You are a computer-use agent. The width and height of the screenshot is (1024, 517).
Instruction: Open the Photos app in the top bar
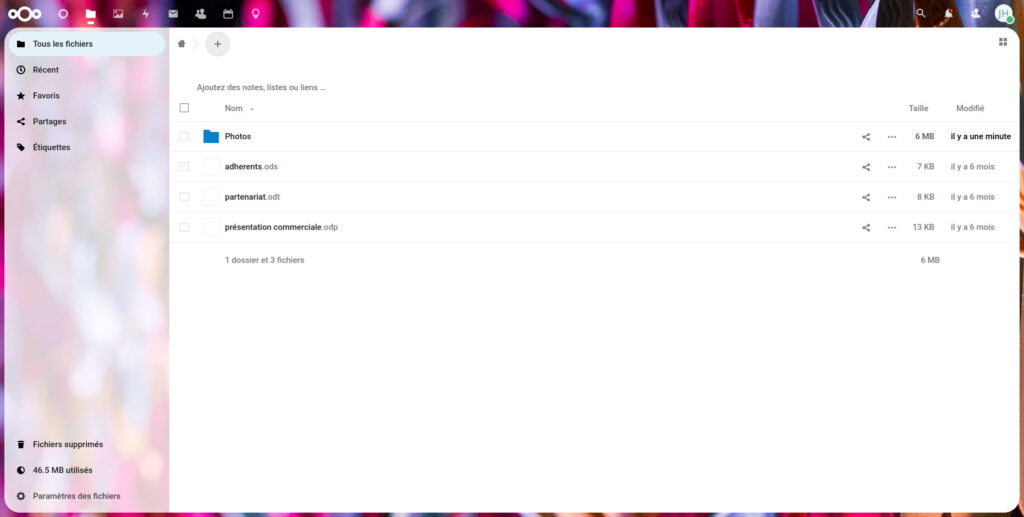pos(118,14)
